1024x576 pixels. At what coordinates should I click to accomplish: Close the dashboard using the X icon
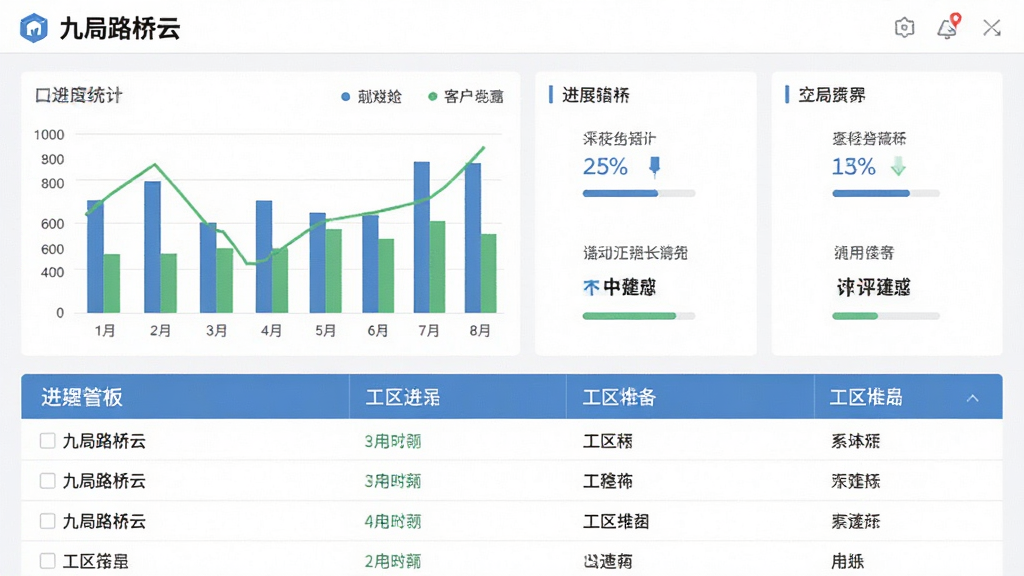[992, 28]
